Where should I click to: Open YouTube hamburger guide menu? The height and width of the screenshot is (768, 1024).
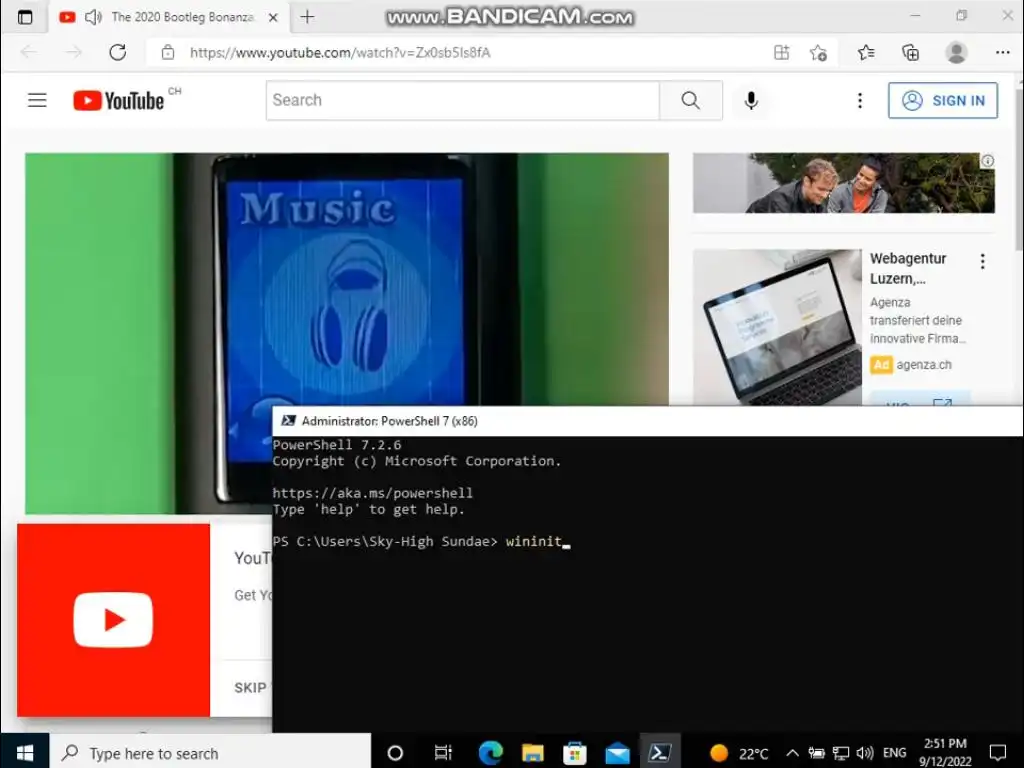[37, 100]
